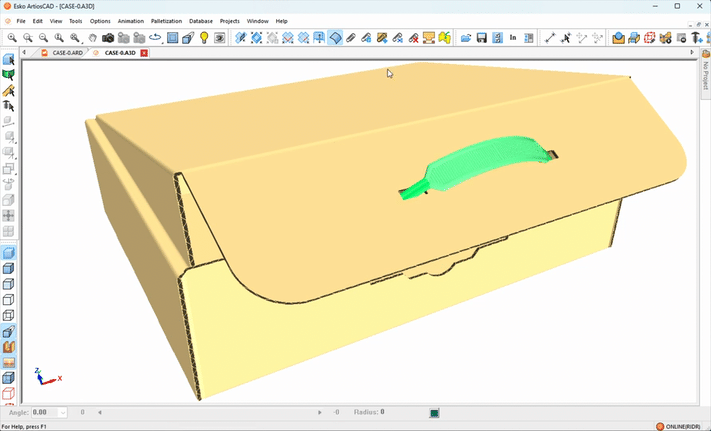Open the Database menu

tap(201, 21)
